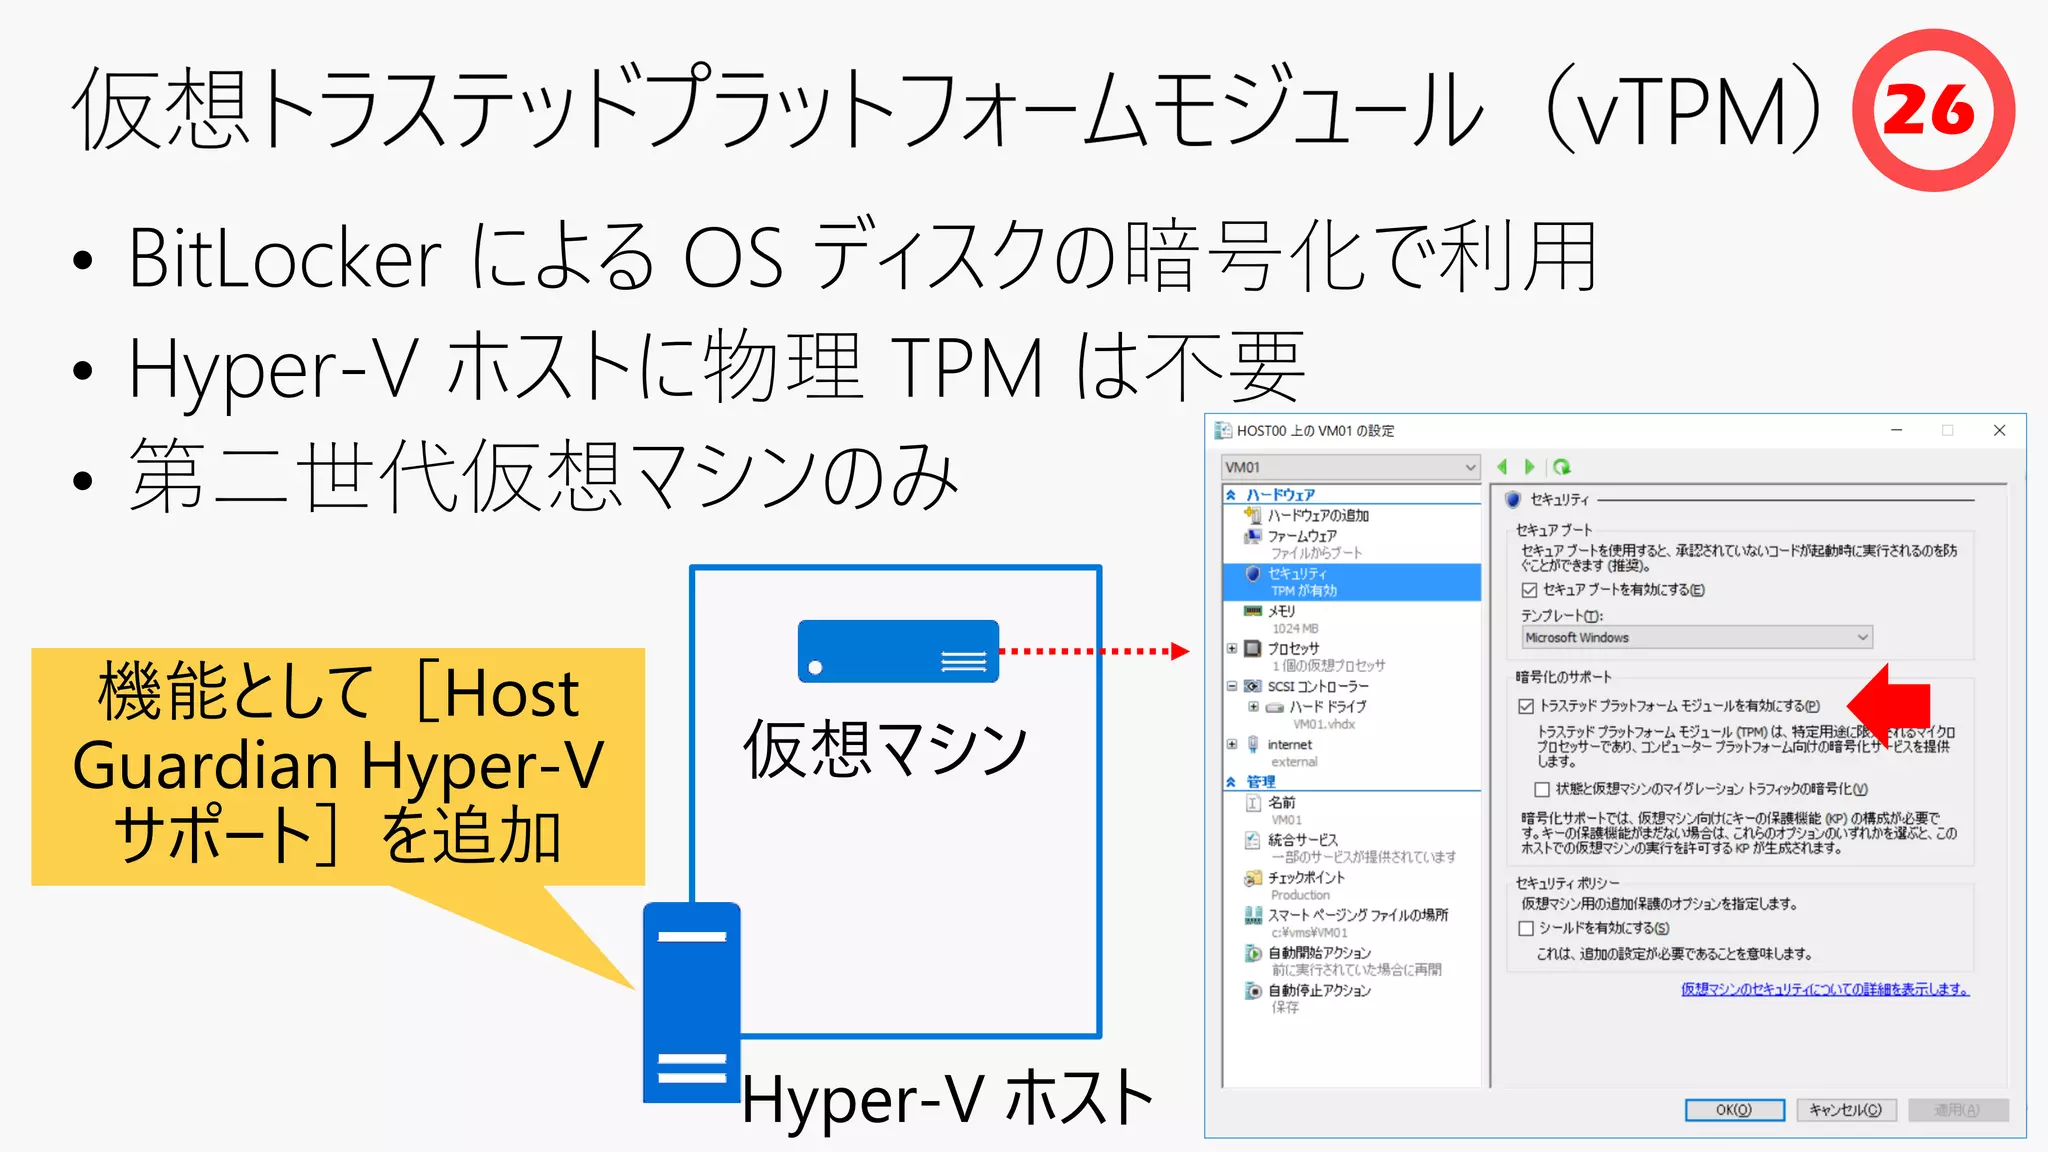The height and width of the screenshot is (1152, 2048).
Task: Select セキュリティ TPM が有効 tree item
Action: pos(1351,582)
